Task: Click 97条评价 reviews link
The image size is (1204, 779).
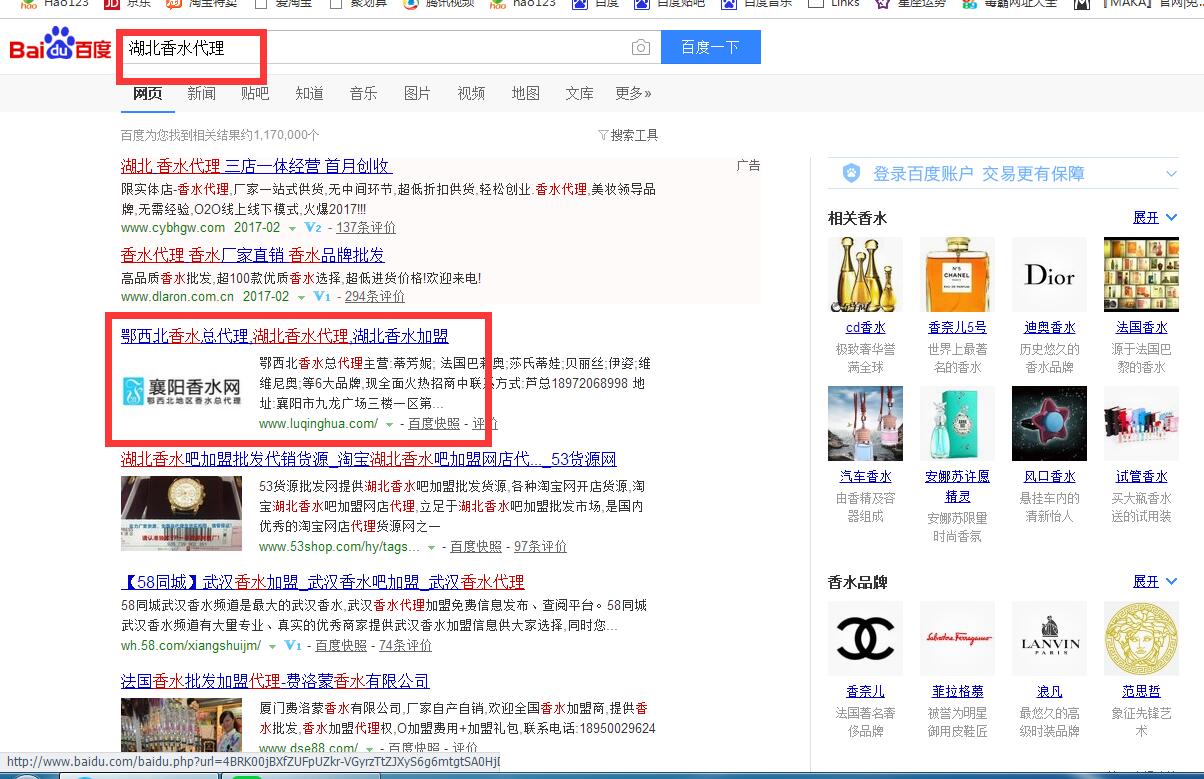Action: tap(540, 547)
